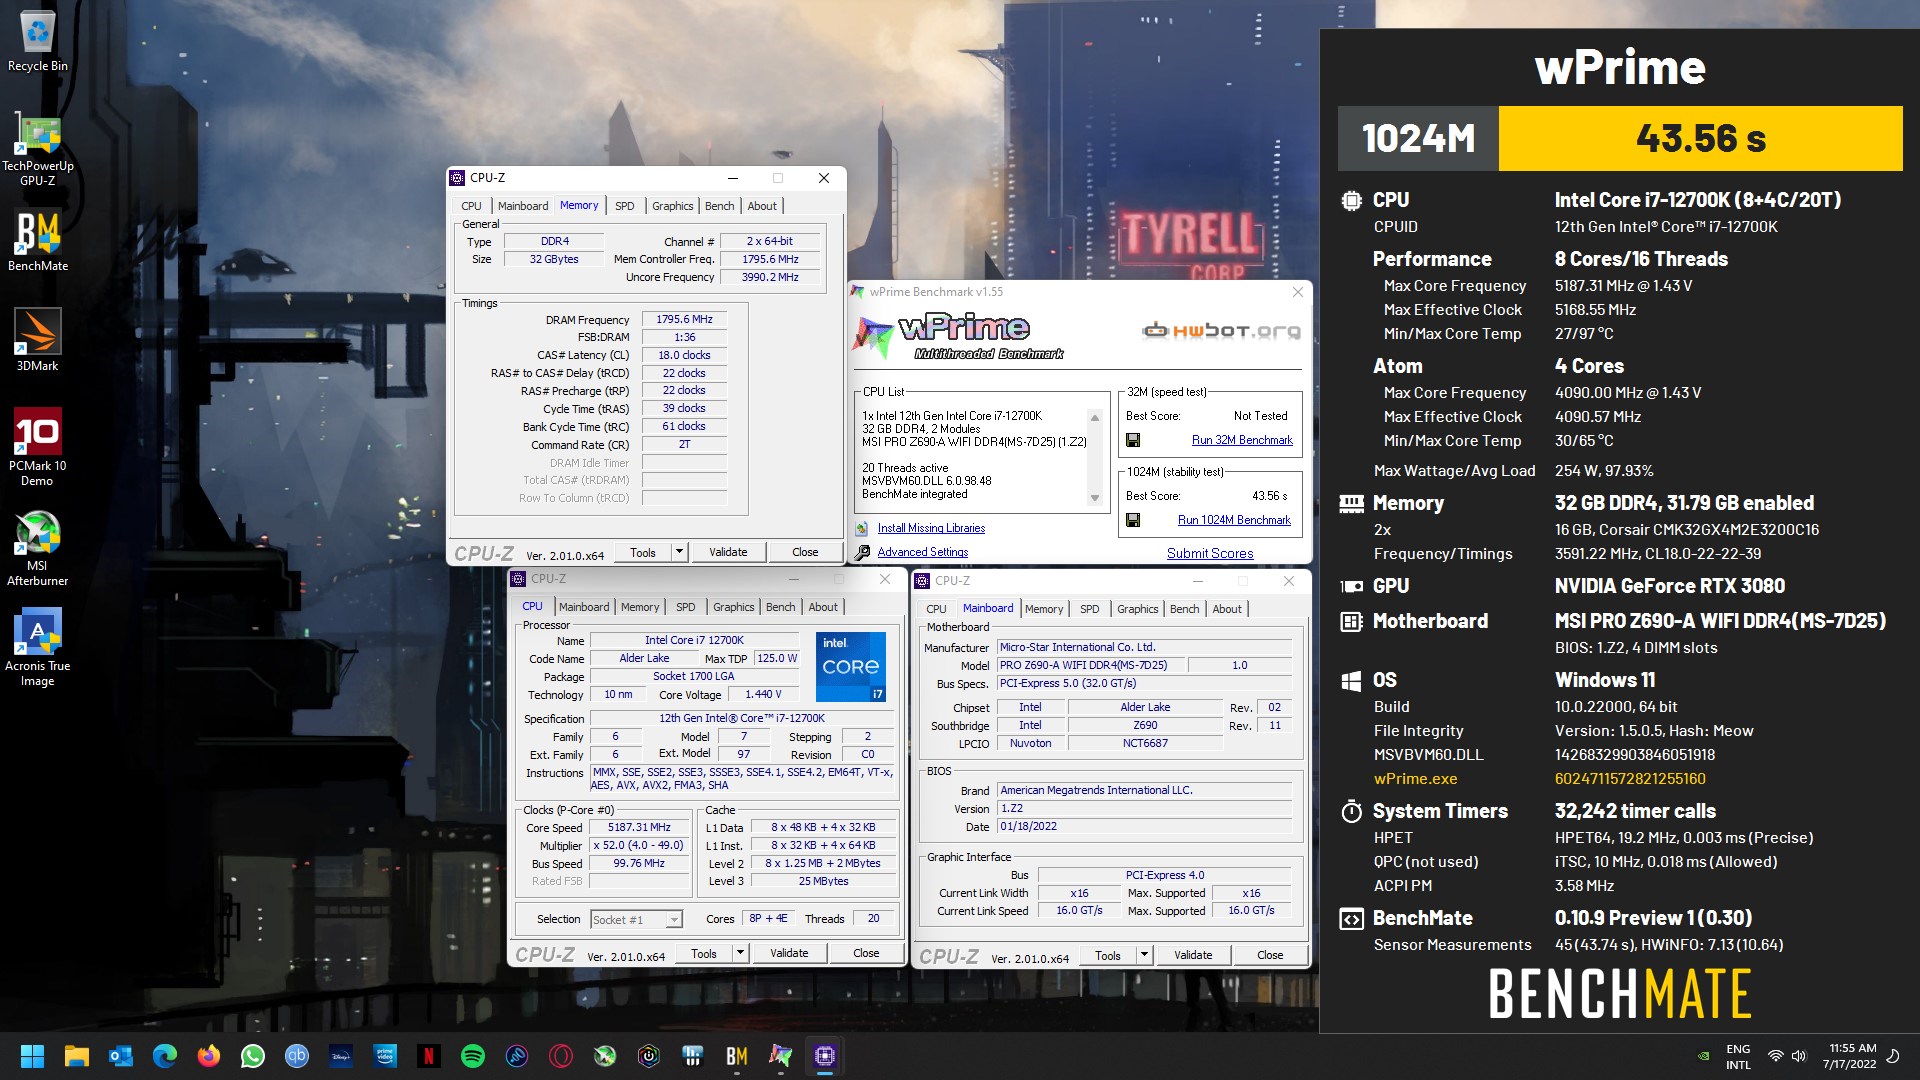
Task: Open Spotify from taskbar
Action: point(473,1056)
